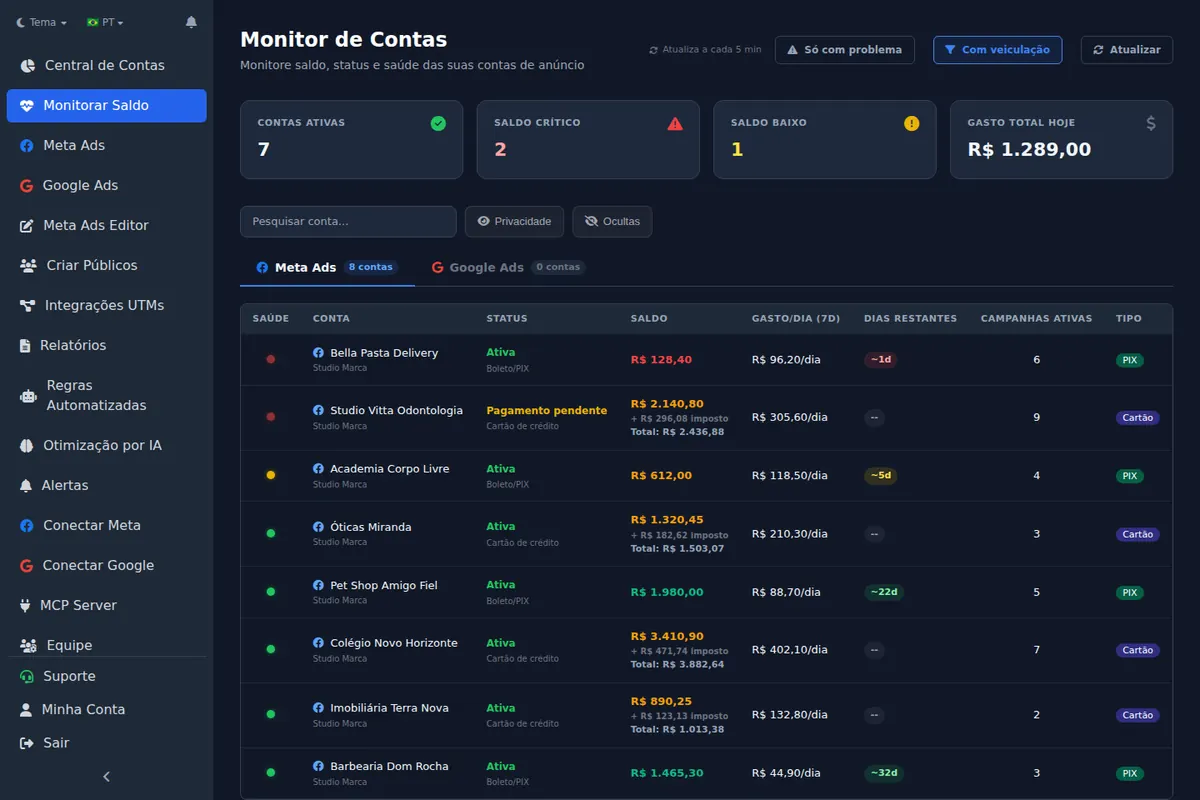The width and height of the screenshot is (1200, 800).
Task: Click the Gasto Total Hoje dollar icon
Action: 1151,123
